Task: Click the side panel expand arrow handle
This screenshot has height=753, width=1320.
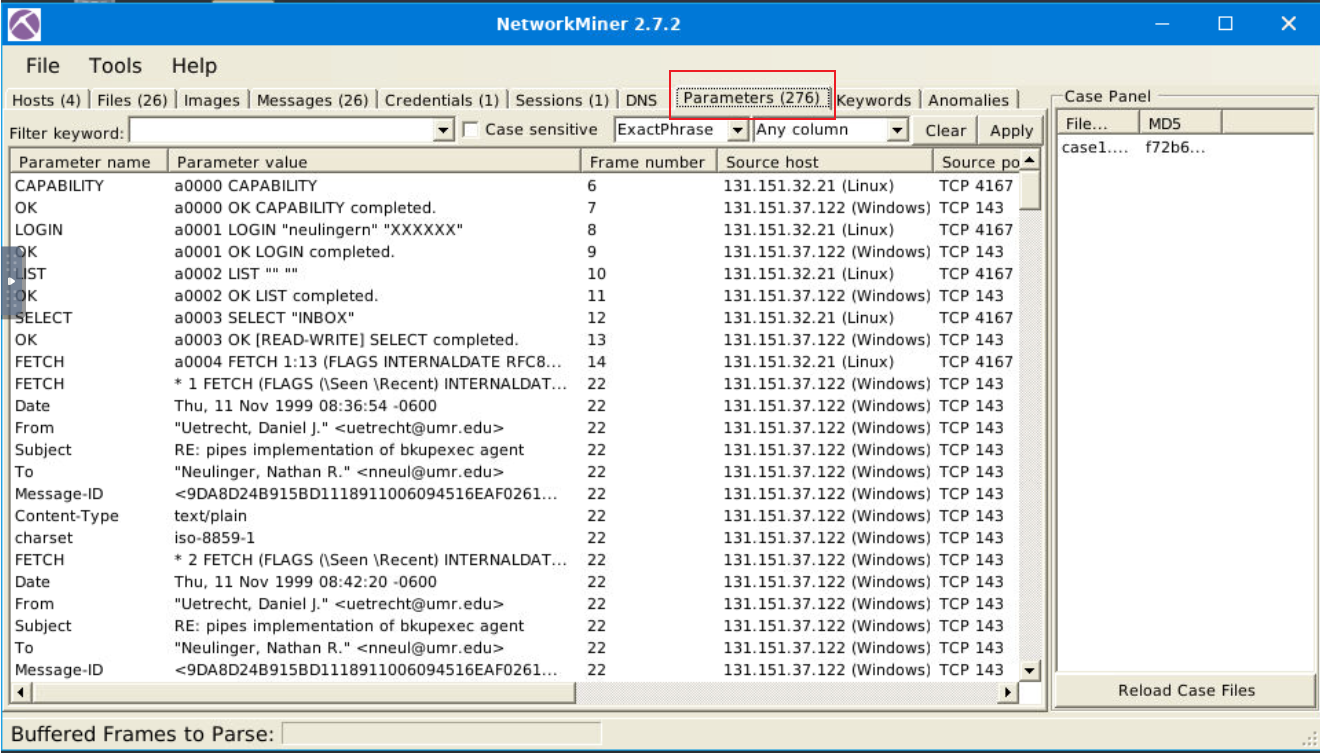Action: (x=11, y=281)
